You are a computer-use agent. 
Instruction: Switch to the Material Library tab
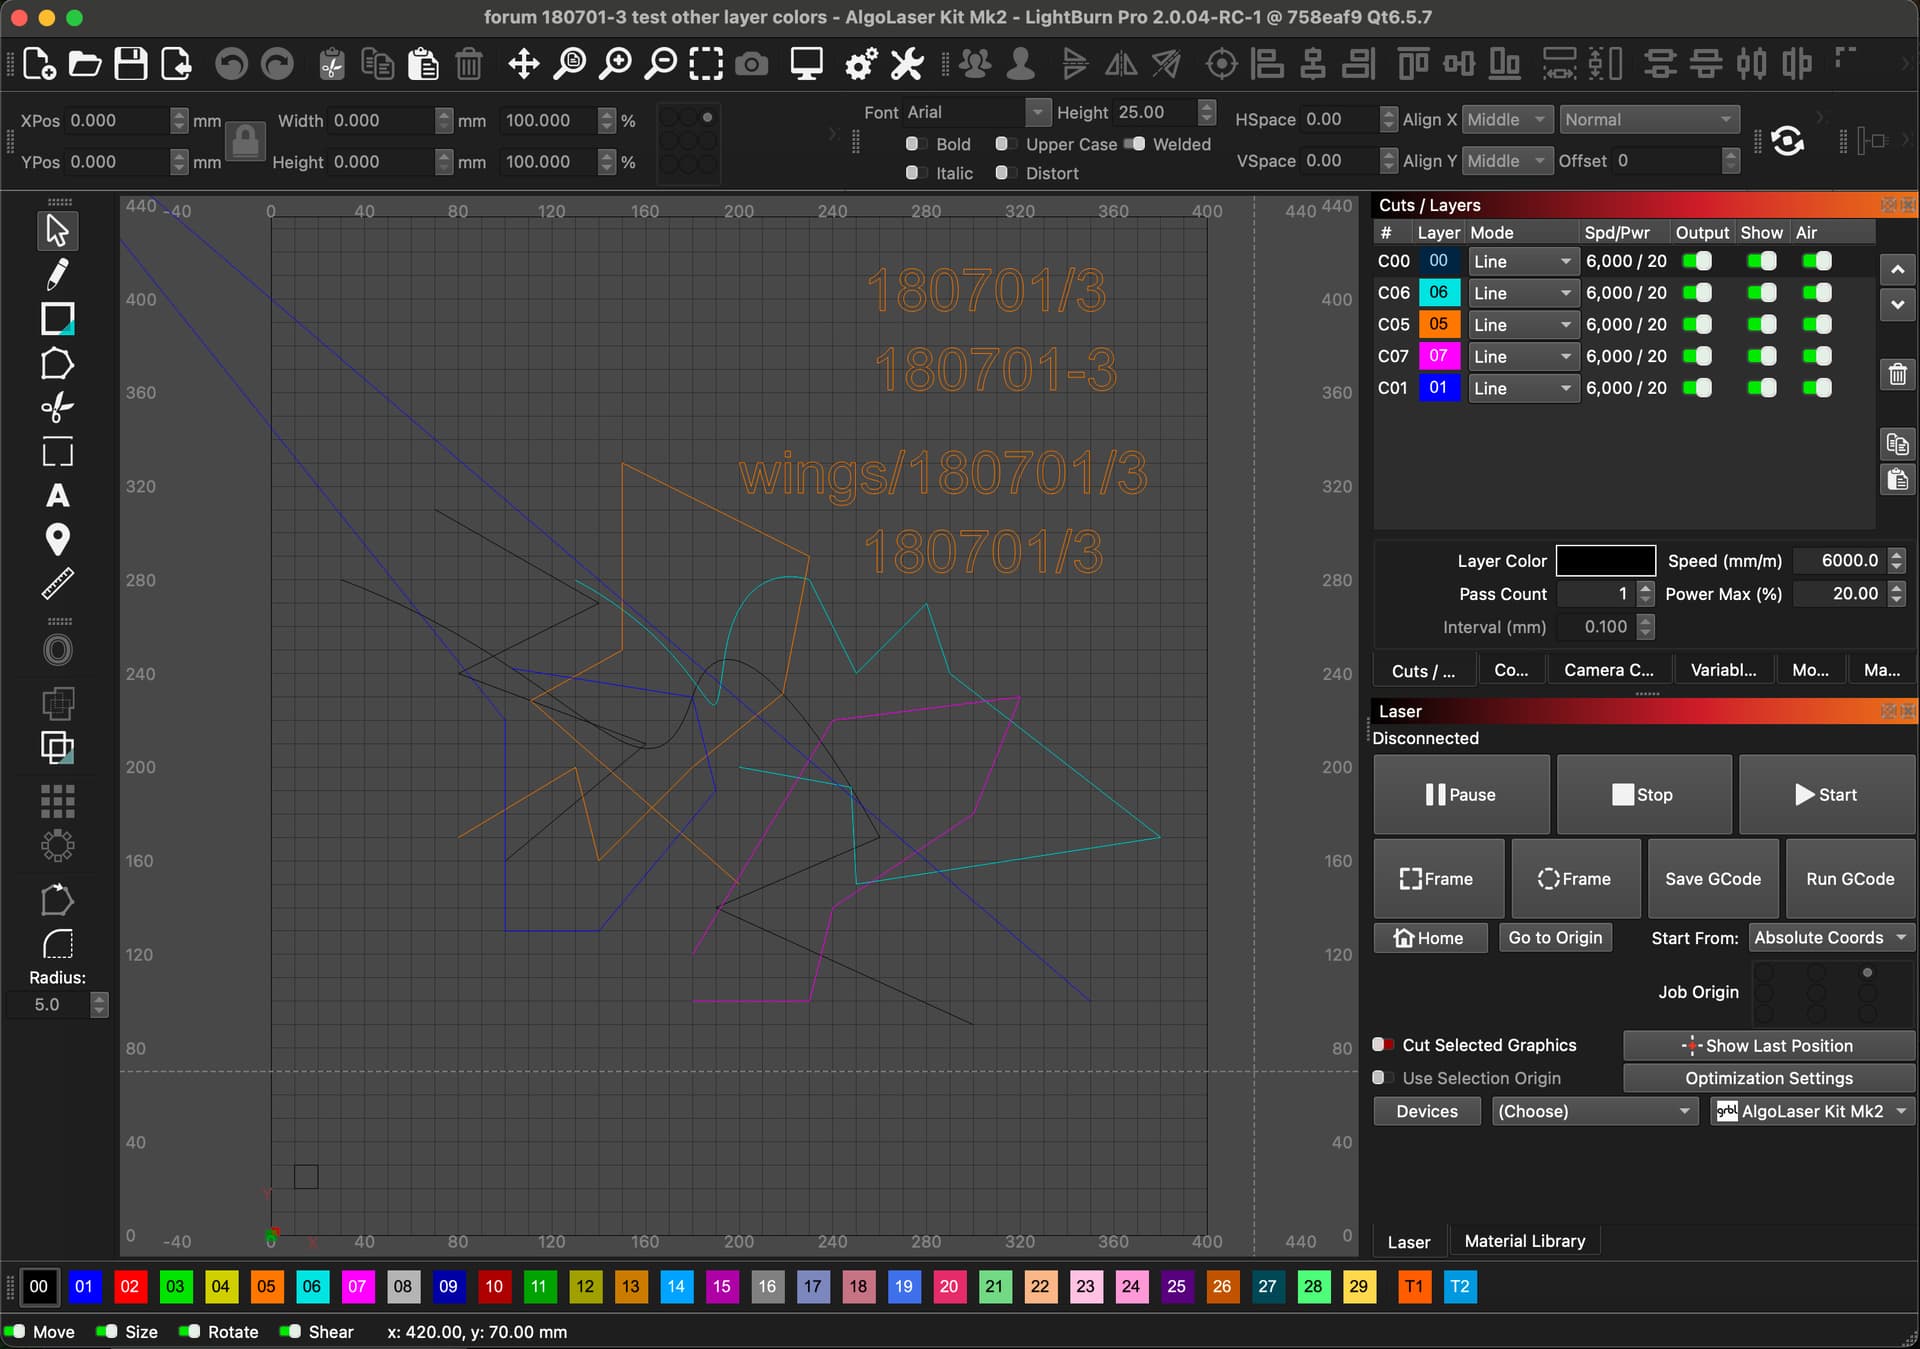(x=1524, y=1241)
